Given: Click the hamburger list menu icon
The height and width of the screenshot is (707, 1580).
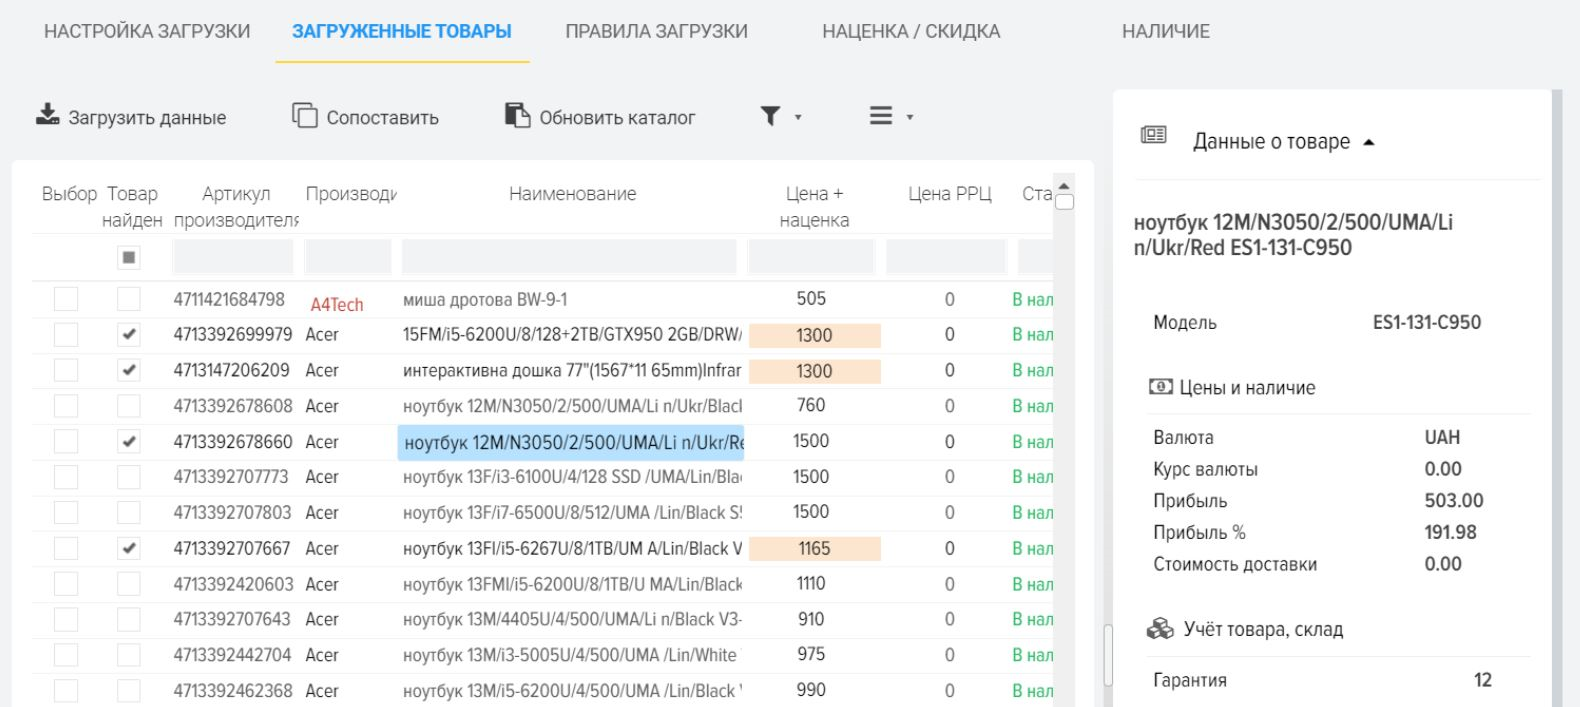Looking at the screenshot, I should 880,117.
